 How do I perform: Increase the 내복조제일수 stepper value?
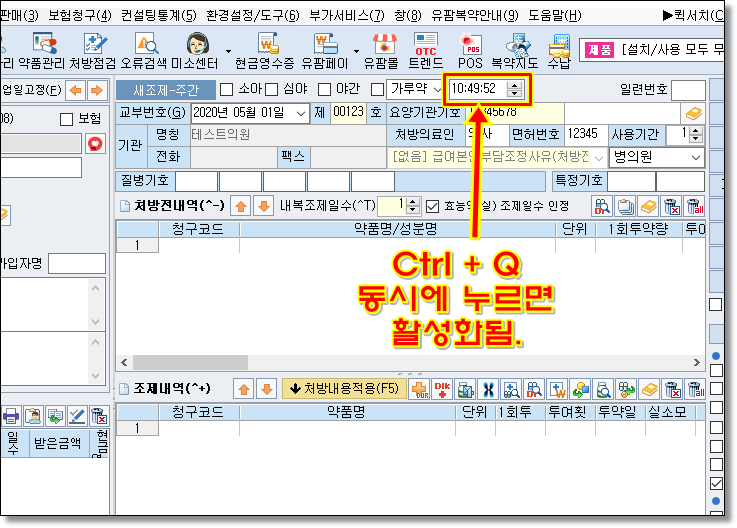pyautogui.click(x=414, y=201)
